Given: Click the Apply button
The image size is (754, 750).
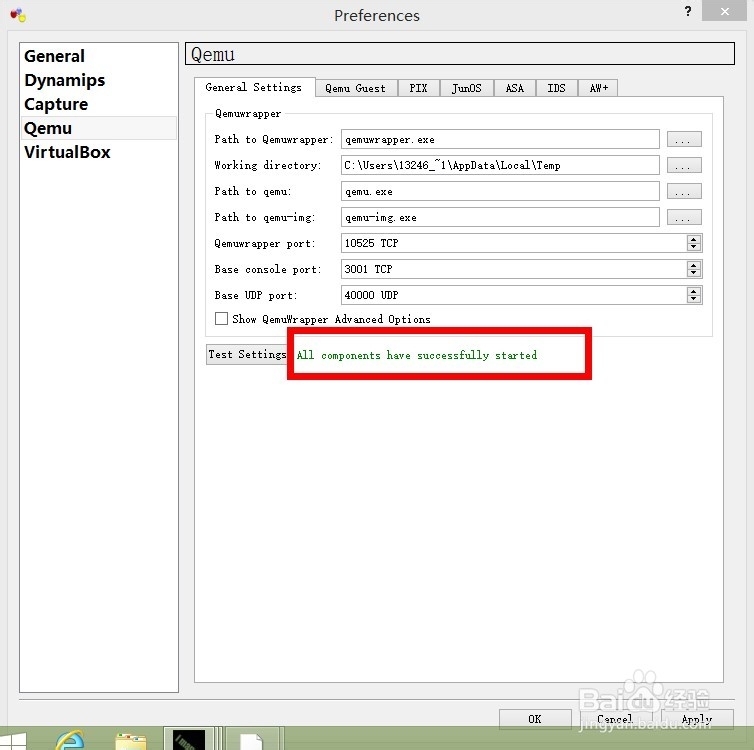Looking at the screenshot, I should tap(697, 719).
